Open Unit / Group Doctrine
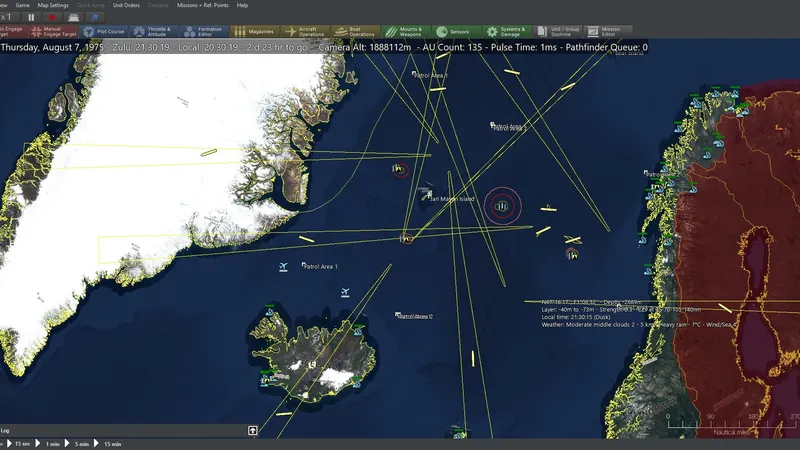Viewport: 800px width, 450px height. click(559, 32)
